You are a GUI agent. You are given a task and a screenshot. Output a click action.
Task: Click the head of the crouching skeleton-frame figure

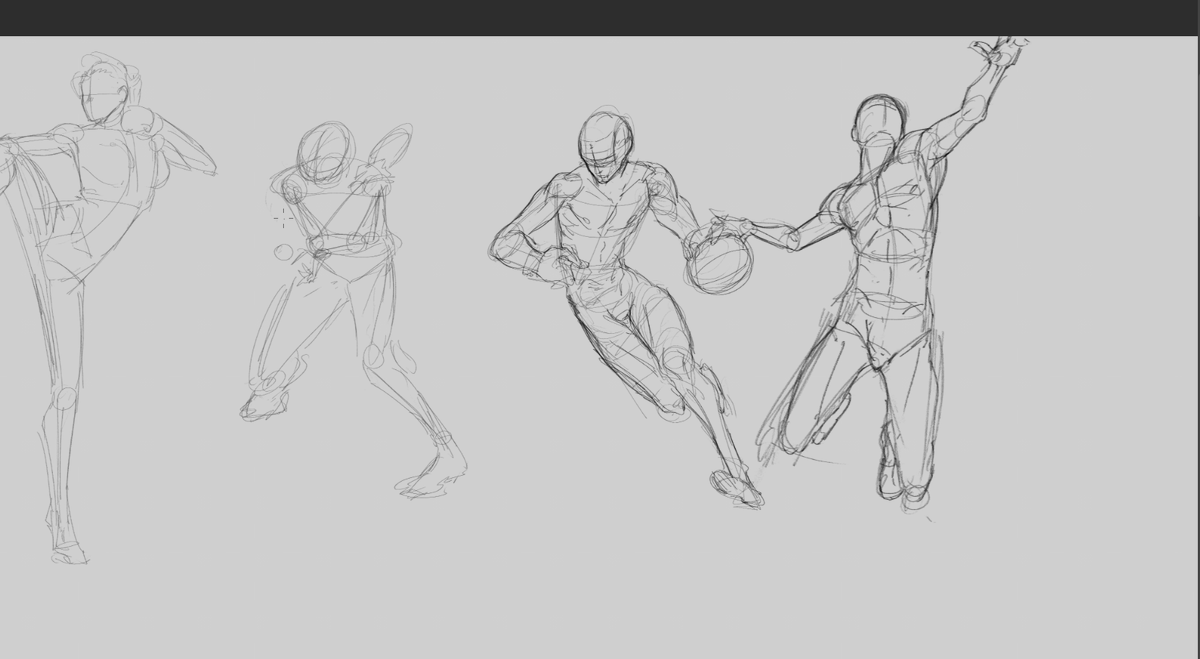[326, 153]
